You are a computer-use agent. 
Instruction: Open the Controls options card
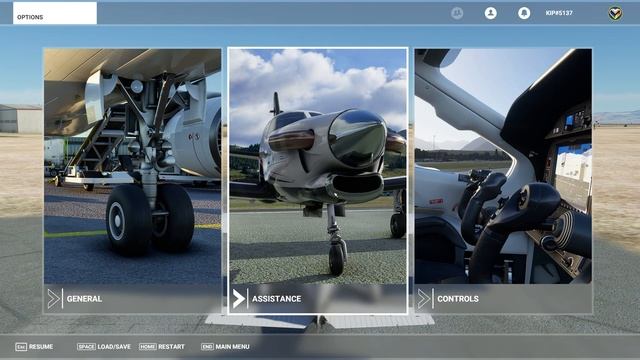click(x=503, y=181)
